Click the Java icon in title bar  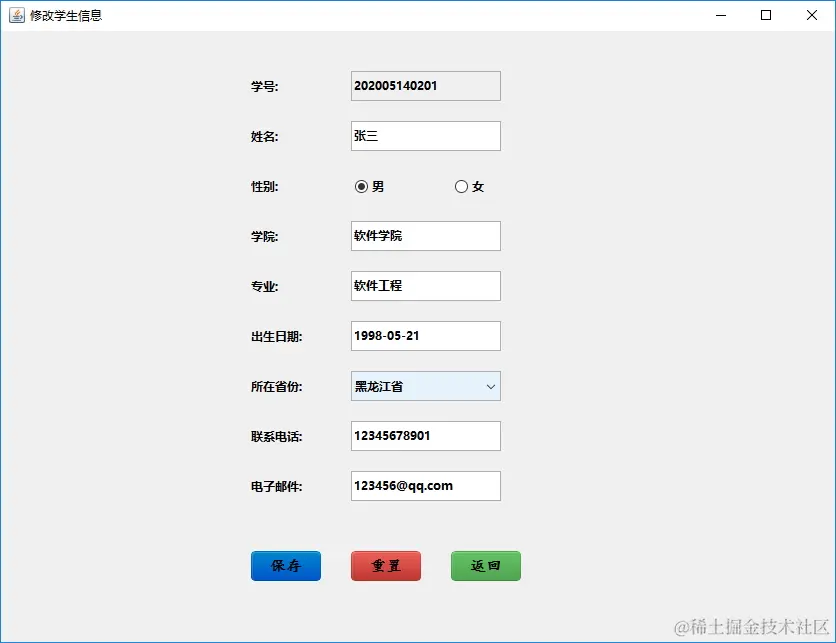point(17,15)
